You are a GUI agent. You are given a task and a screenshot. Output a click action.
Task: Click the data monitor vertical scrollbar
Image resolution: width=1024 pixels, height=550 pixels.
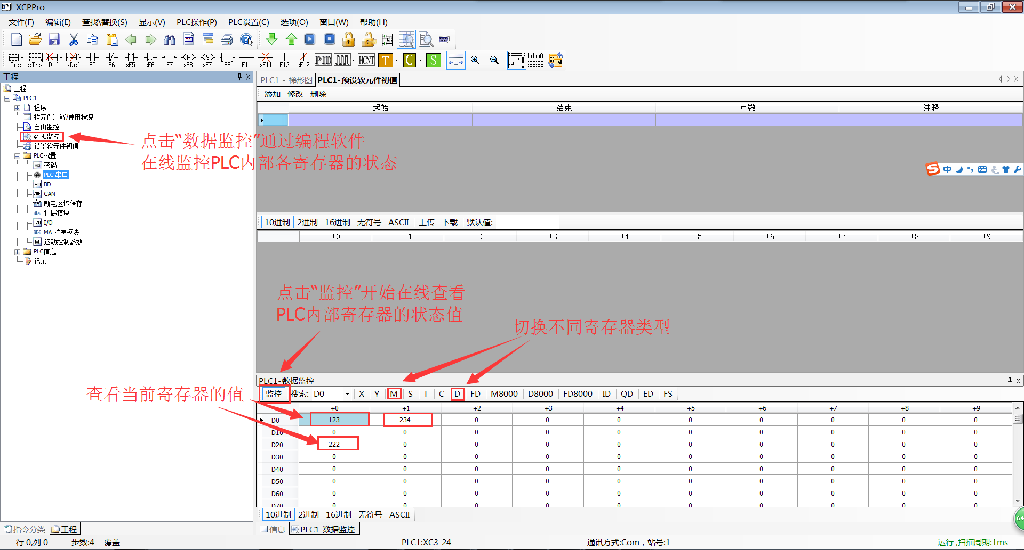pyautogui.click(x=1017, y=455)
